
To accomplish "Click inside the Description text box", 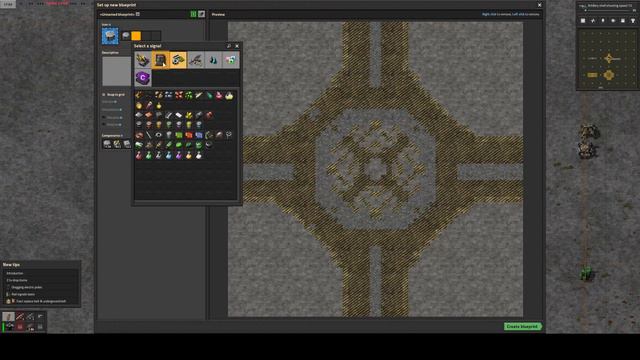I will [117, 71].
